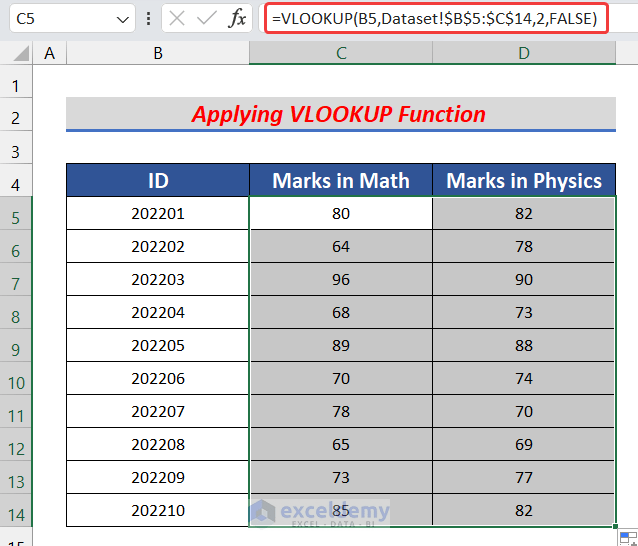
Task: Select cell with ID 202202
Action: 158,246
